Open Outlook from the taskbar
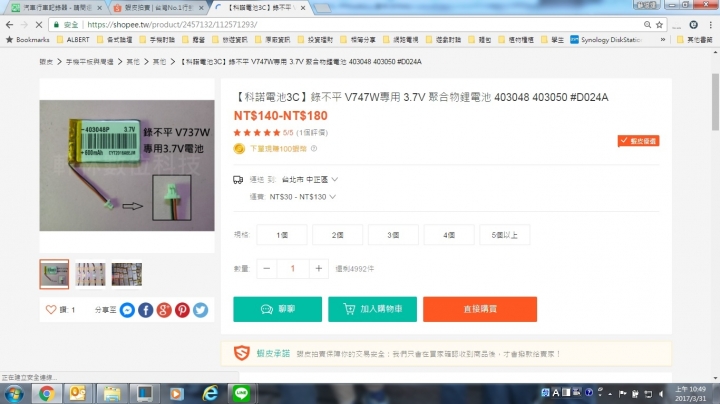 coord(78,394)
